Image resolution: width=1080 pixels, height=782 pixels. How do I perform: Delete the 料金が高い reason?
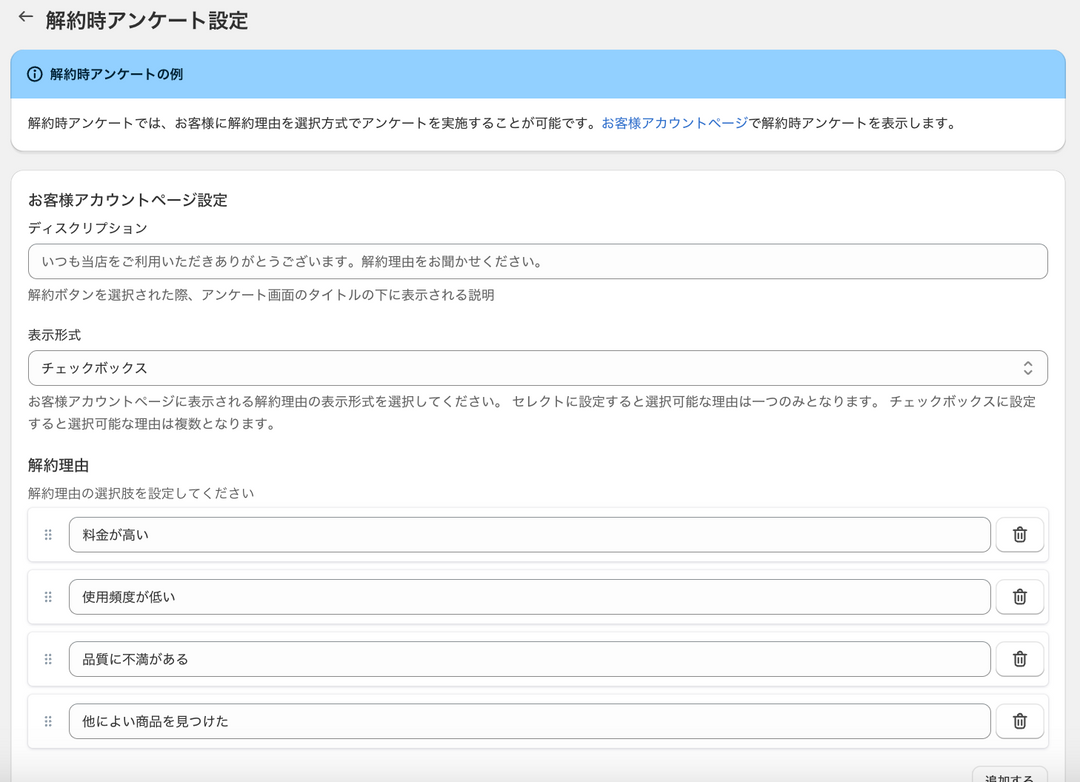tap(1019, 535)
